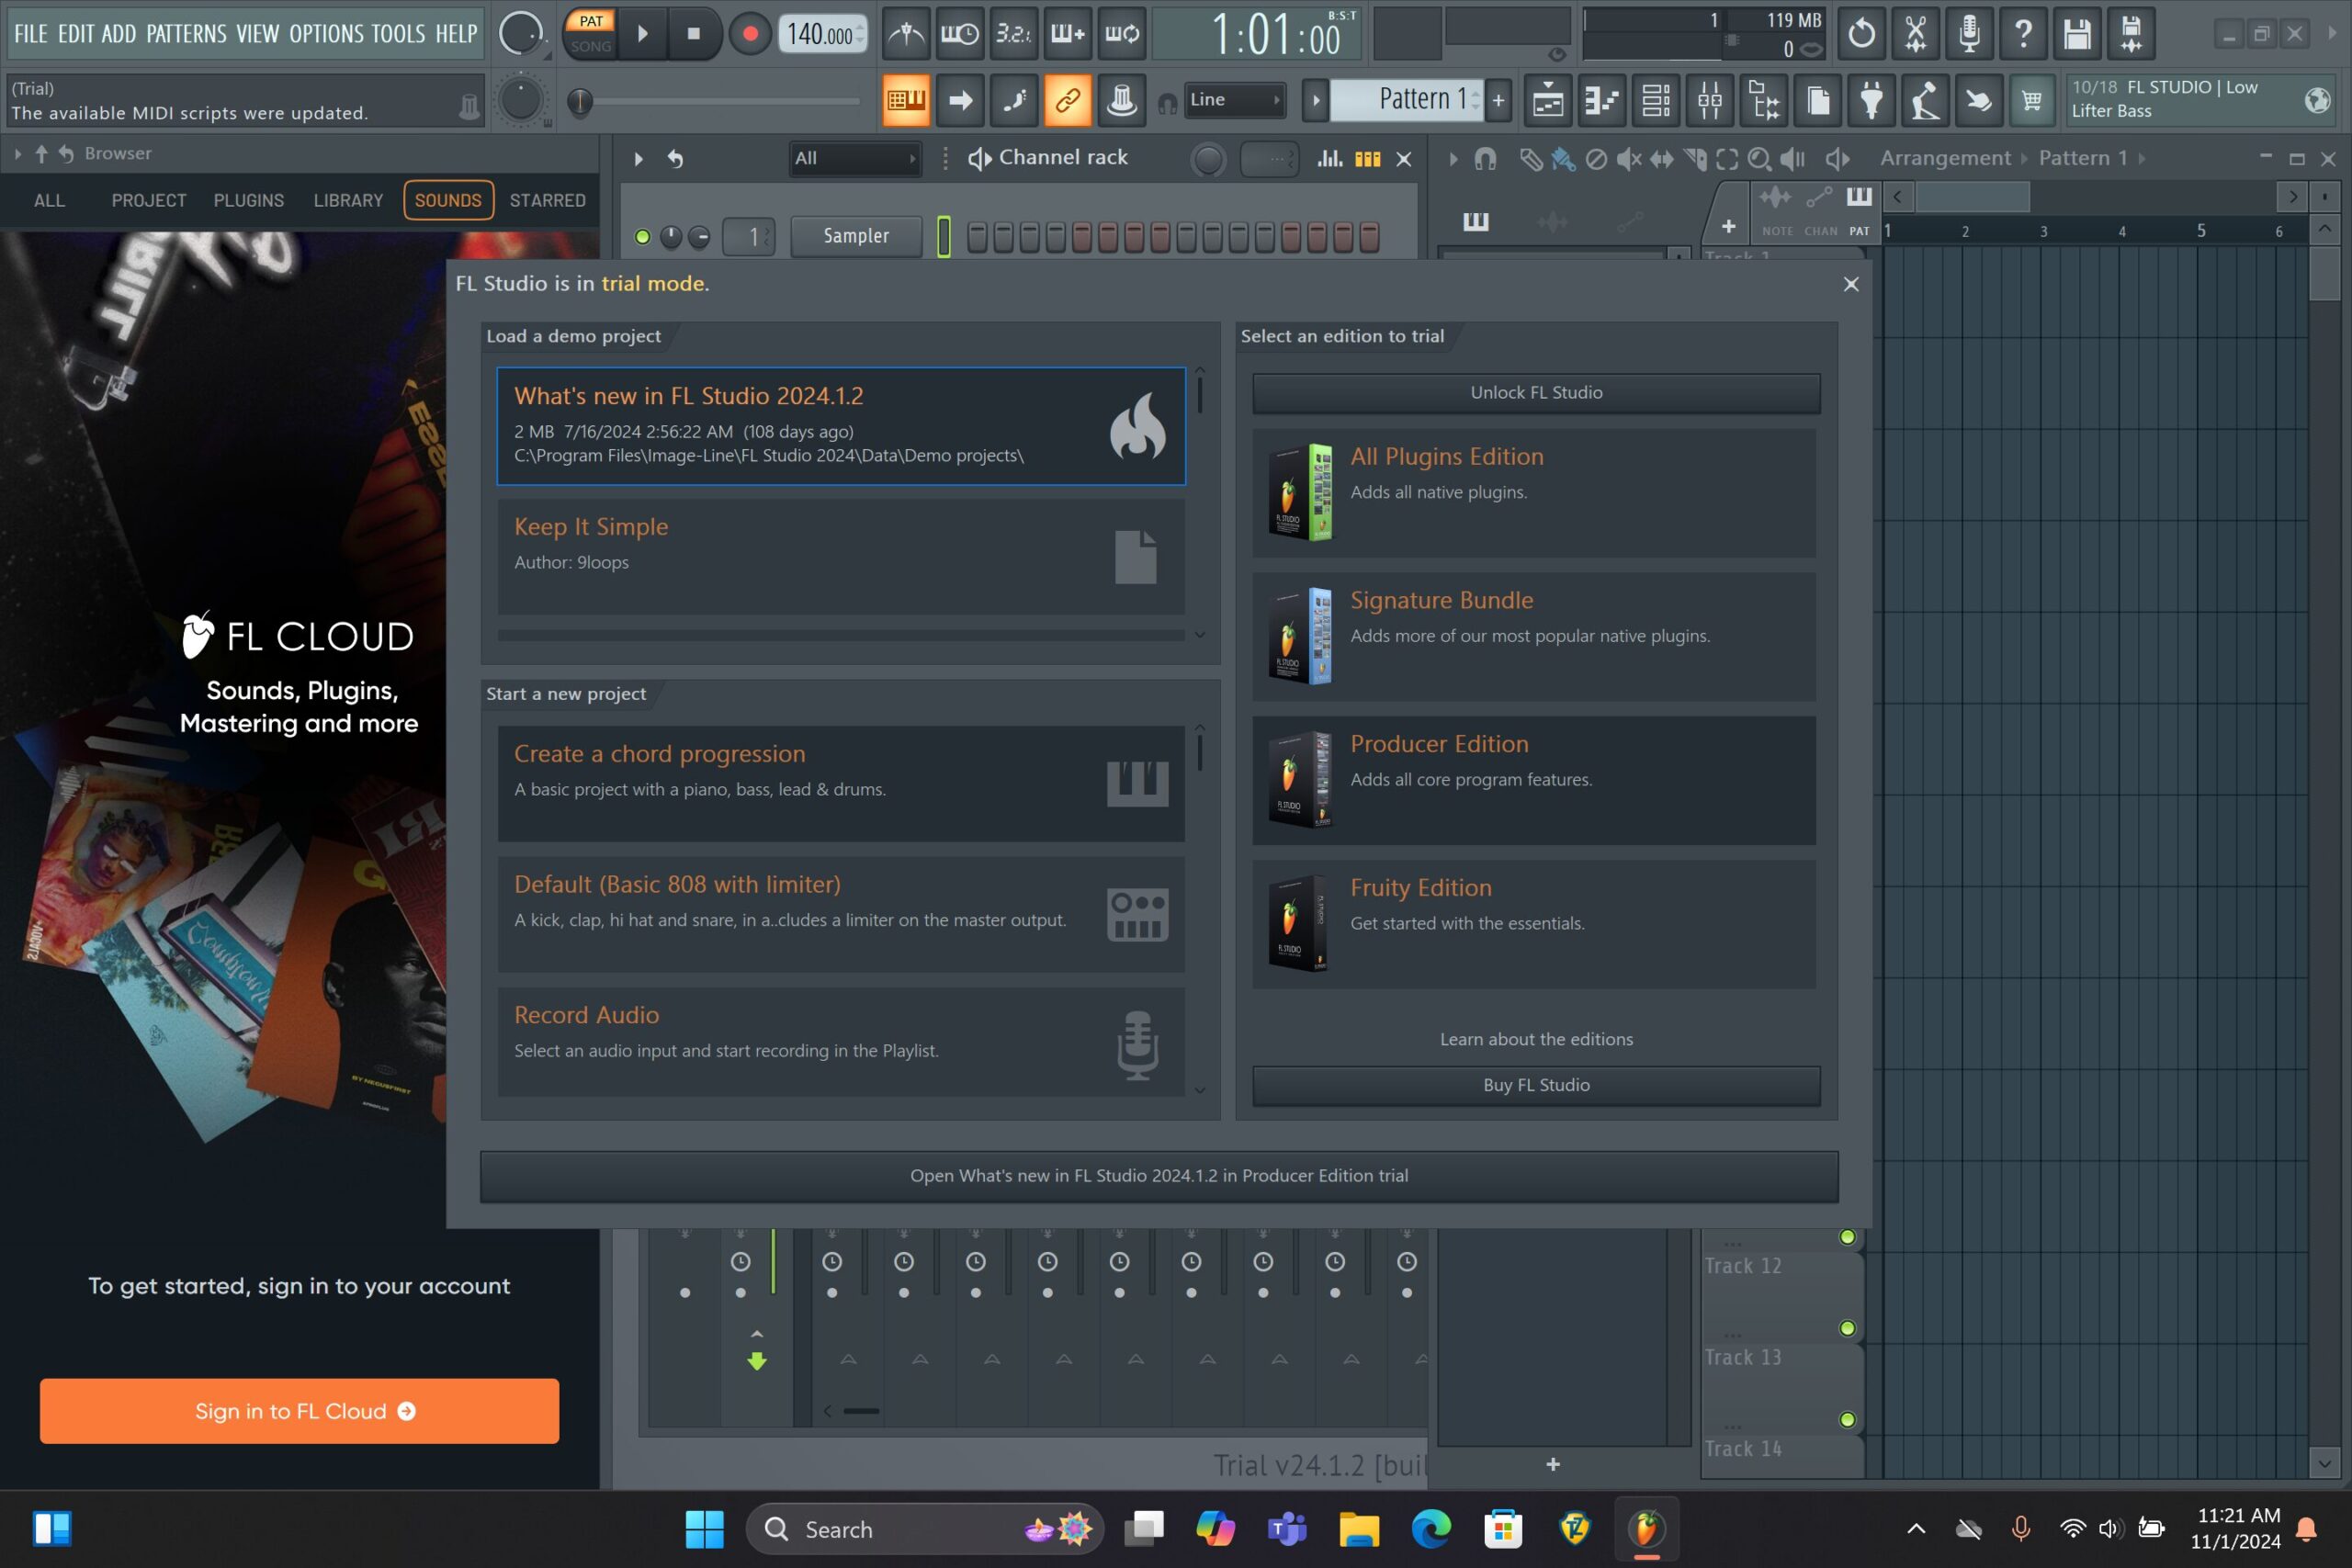The image size is (2352, 1568).
Task: Switch to PLUGINS browser tab
Action: coord(249,200)
